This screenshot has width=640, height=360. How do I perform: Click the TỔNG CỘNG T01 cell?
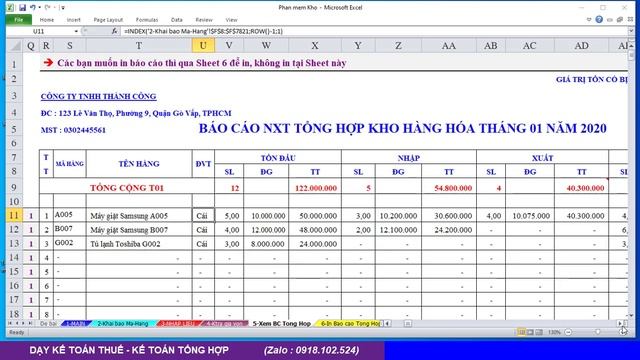click(127, 188)
